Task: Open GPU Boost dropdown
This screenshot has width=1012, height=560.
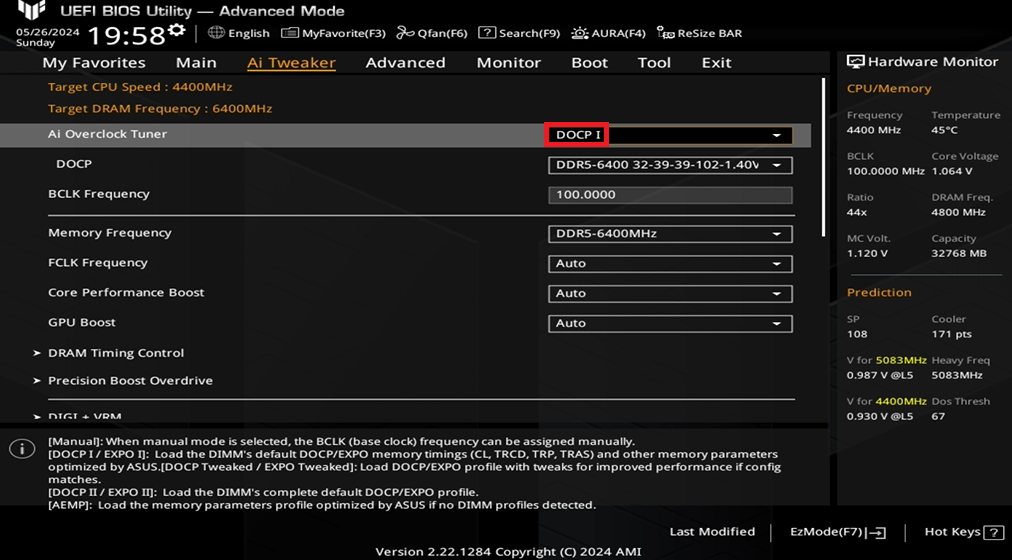Action: (x=670, y=323)
